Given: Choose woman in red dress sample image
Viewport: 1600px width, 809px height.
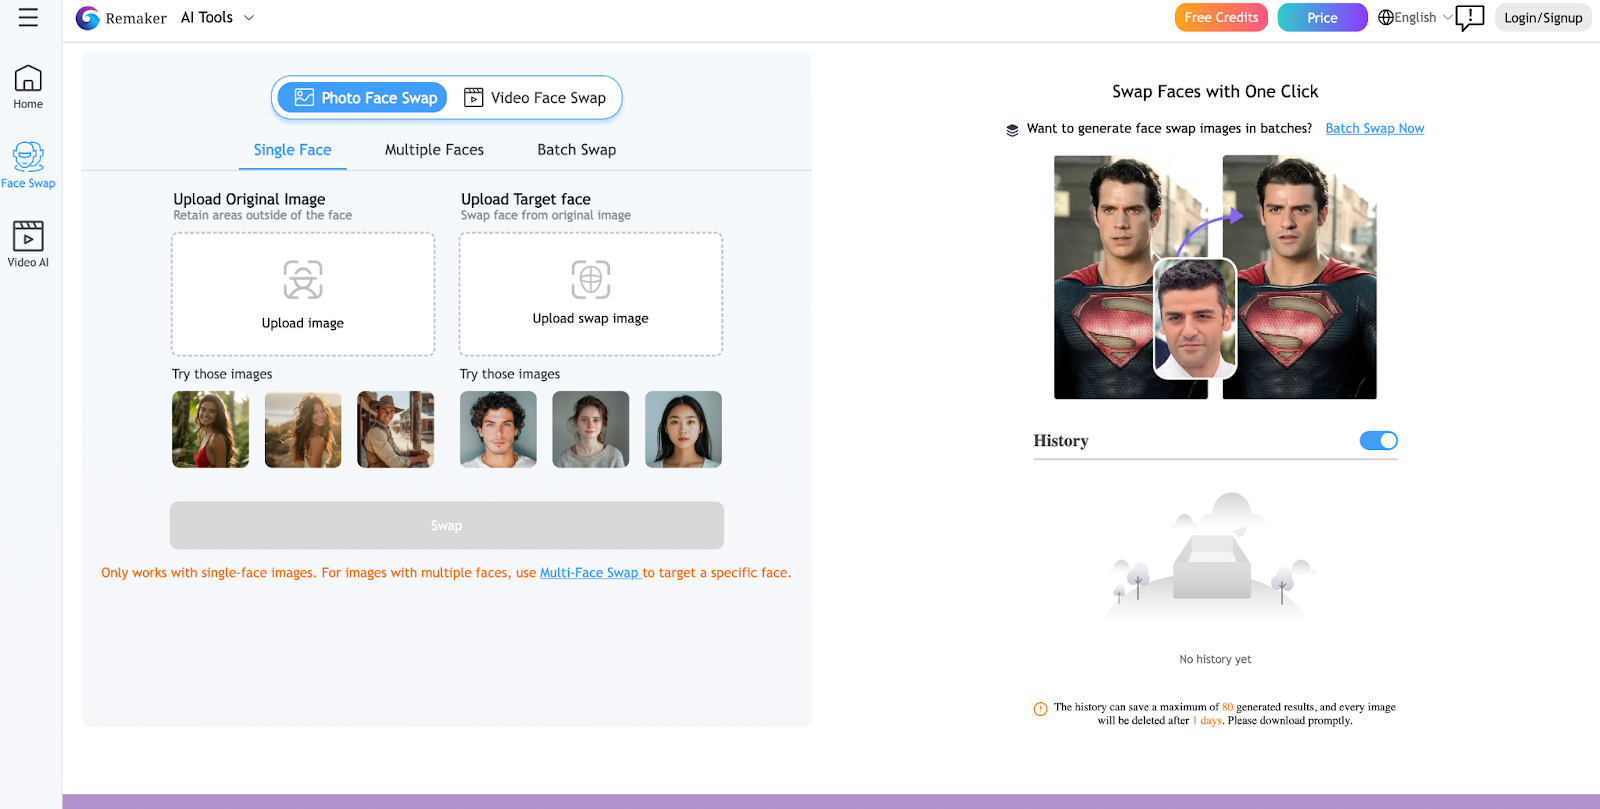Looking at the screenshot, I should pos(210,430).
